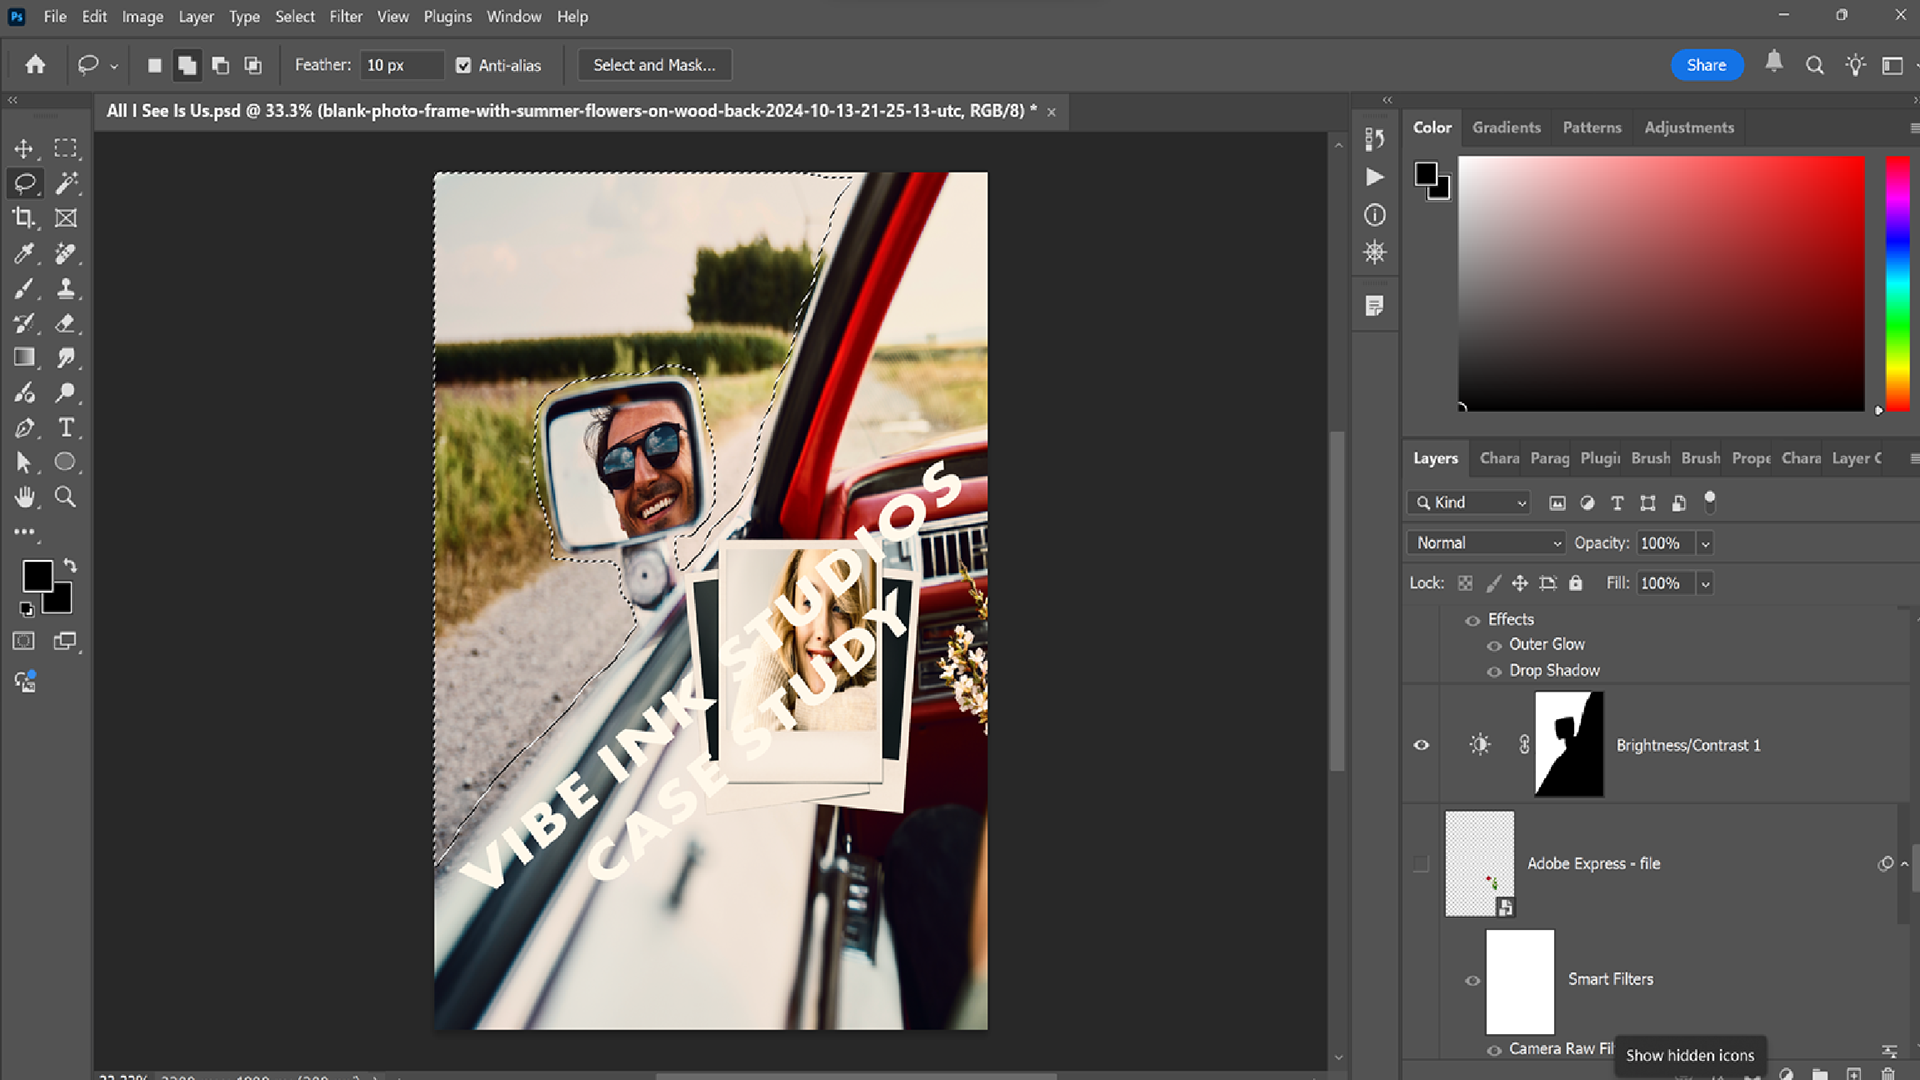Select the Crop tool
Screen dimensions: 1920x1080
pyautogui.click(x=24, y=218)
